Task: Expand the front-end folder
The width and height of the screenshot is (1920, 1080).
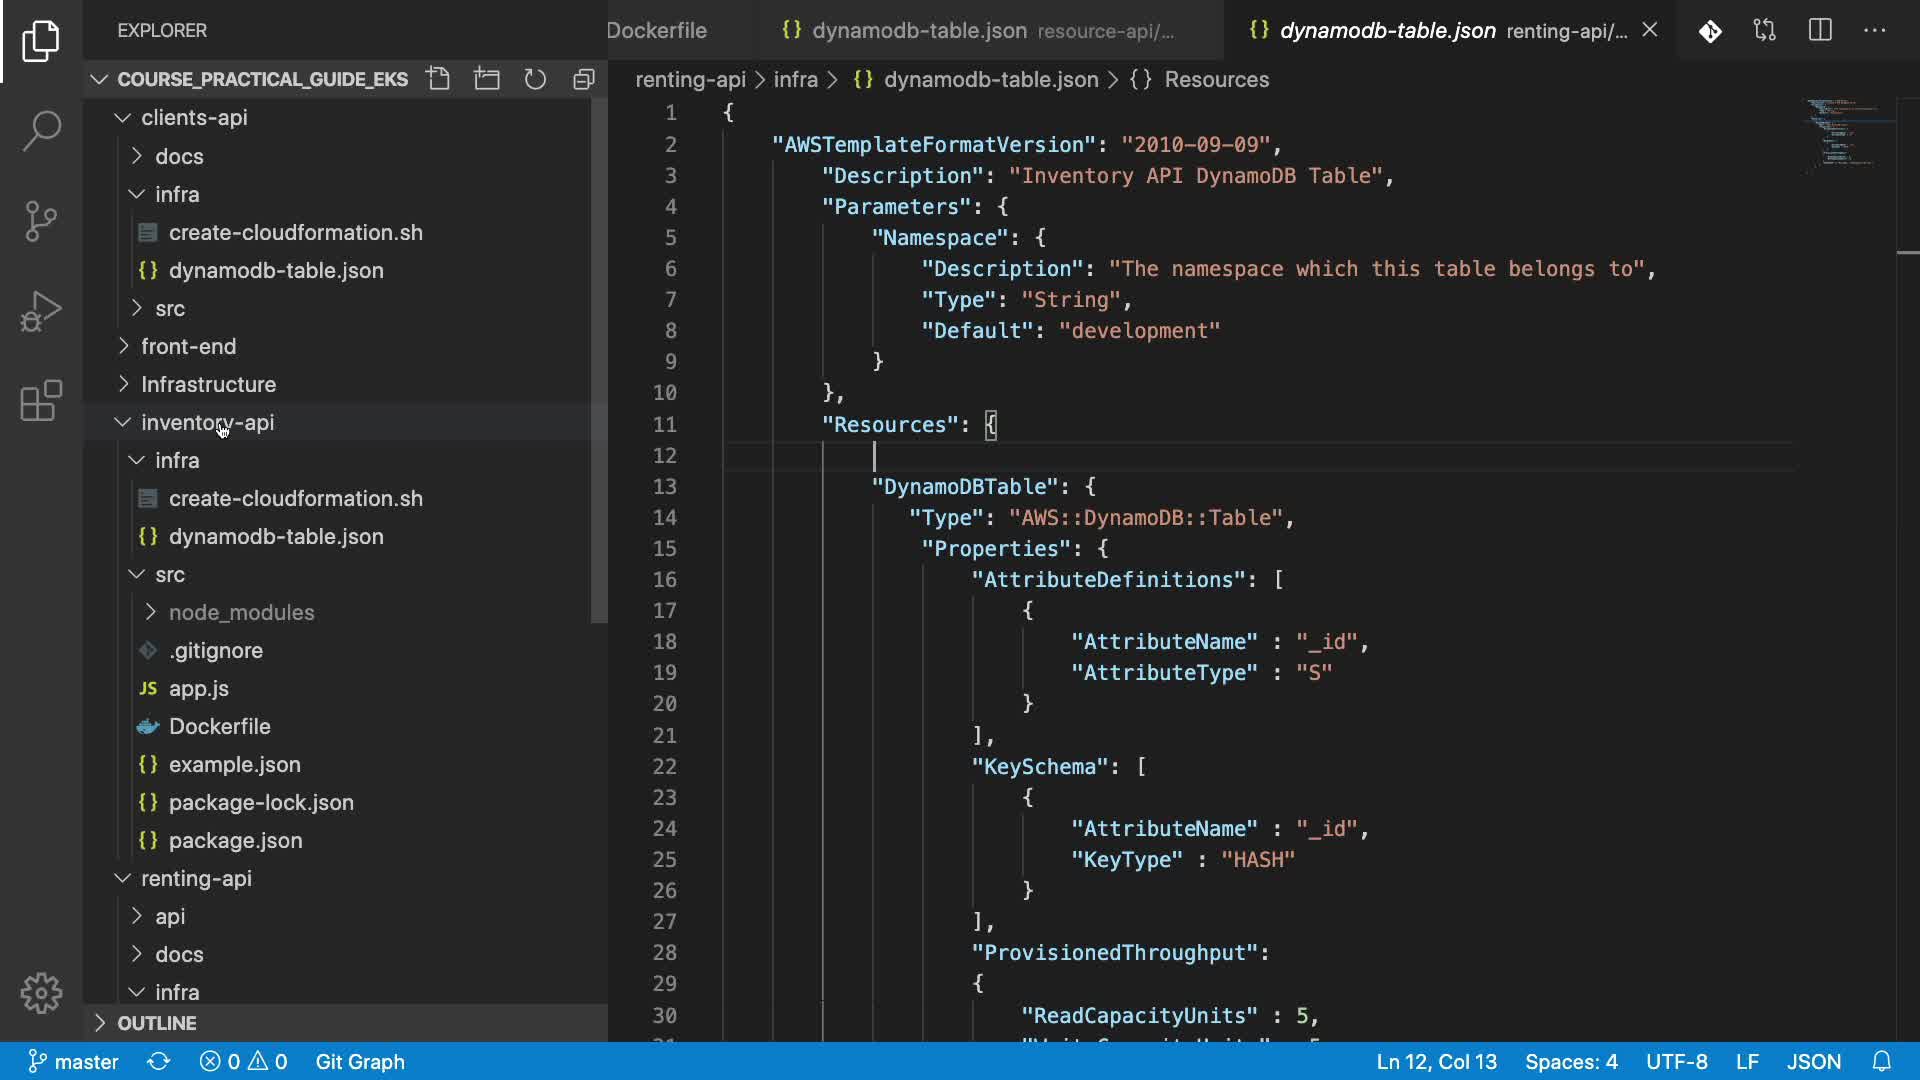Action: (188, 346)
